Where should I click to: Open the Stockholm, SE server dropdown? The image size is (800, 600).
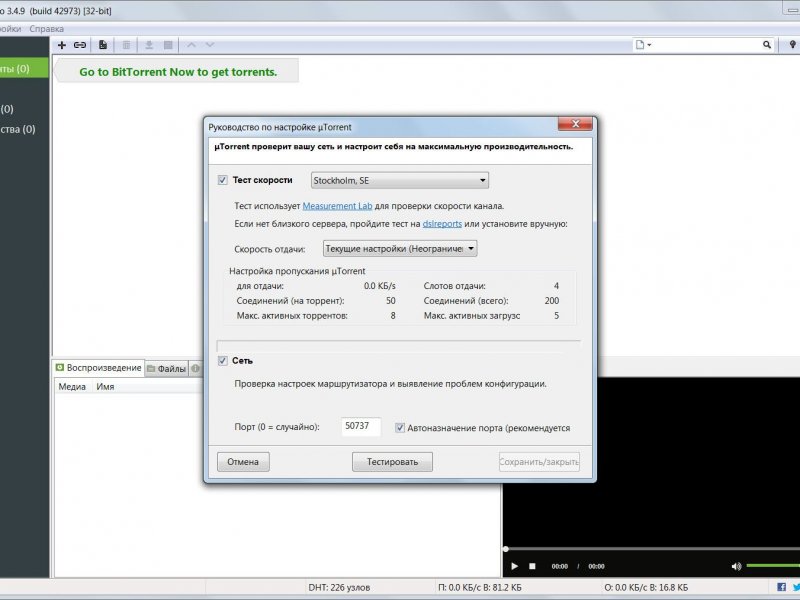pyautogui.click(x=399, y=180)
